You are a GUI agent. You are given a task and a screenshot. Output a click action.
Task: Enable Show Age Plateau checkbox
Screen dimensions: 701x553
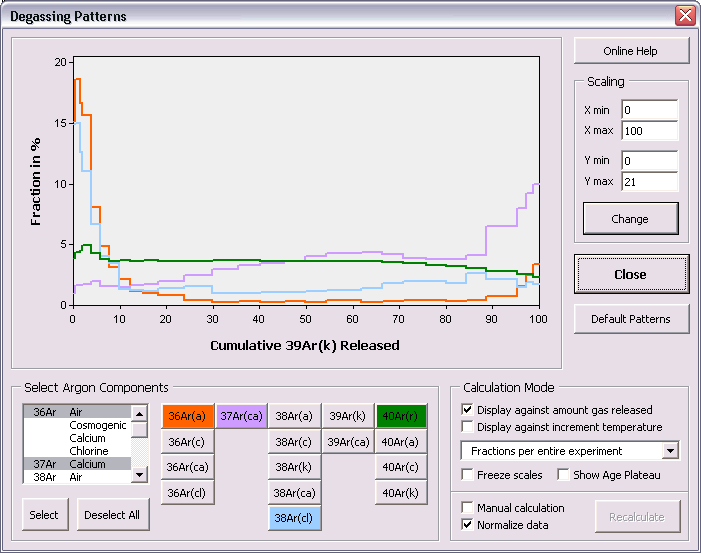coord(564,475)
